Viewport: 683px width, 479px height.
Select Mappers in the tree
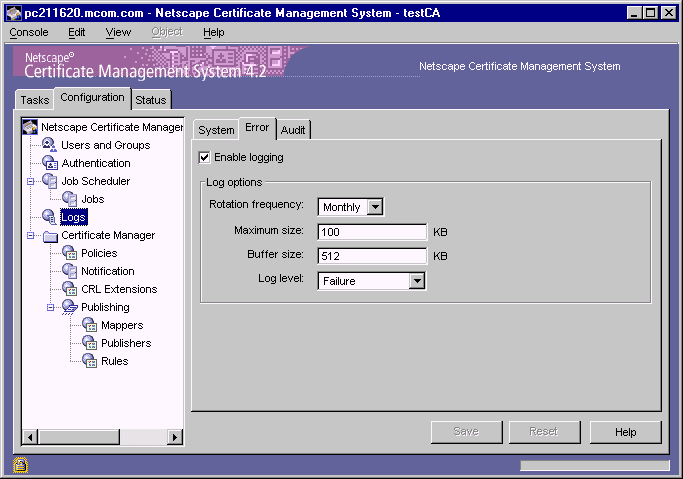tap(122, 325)
